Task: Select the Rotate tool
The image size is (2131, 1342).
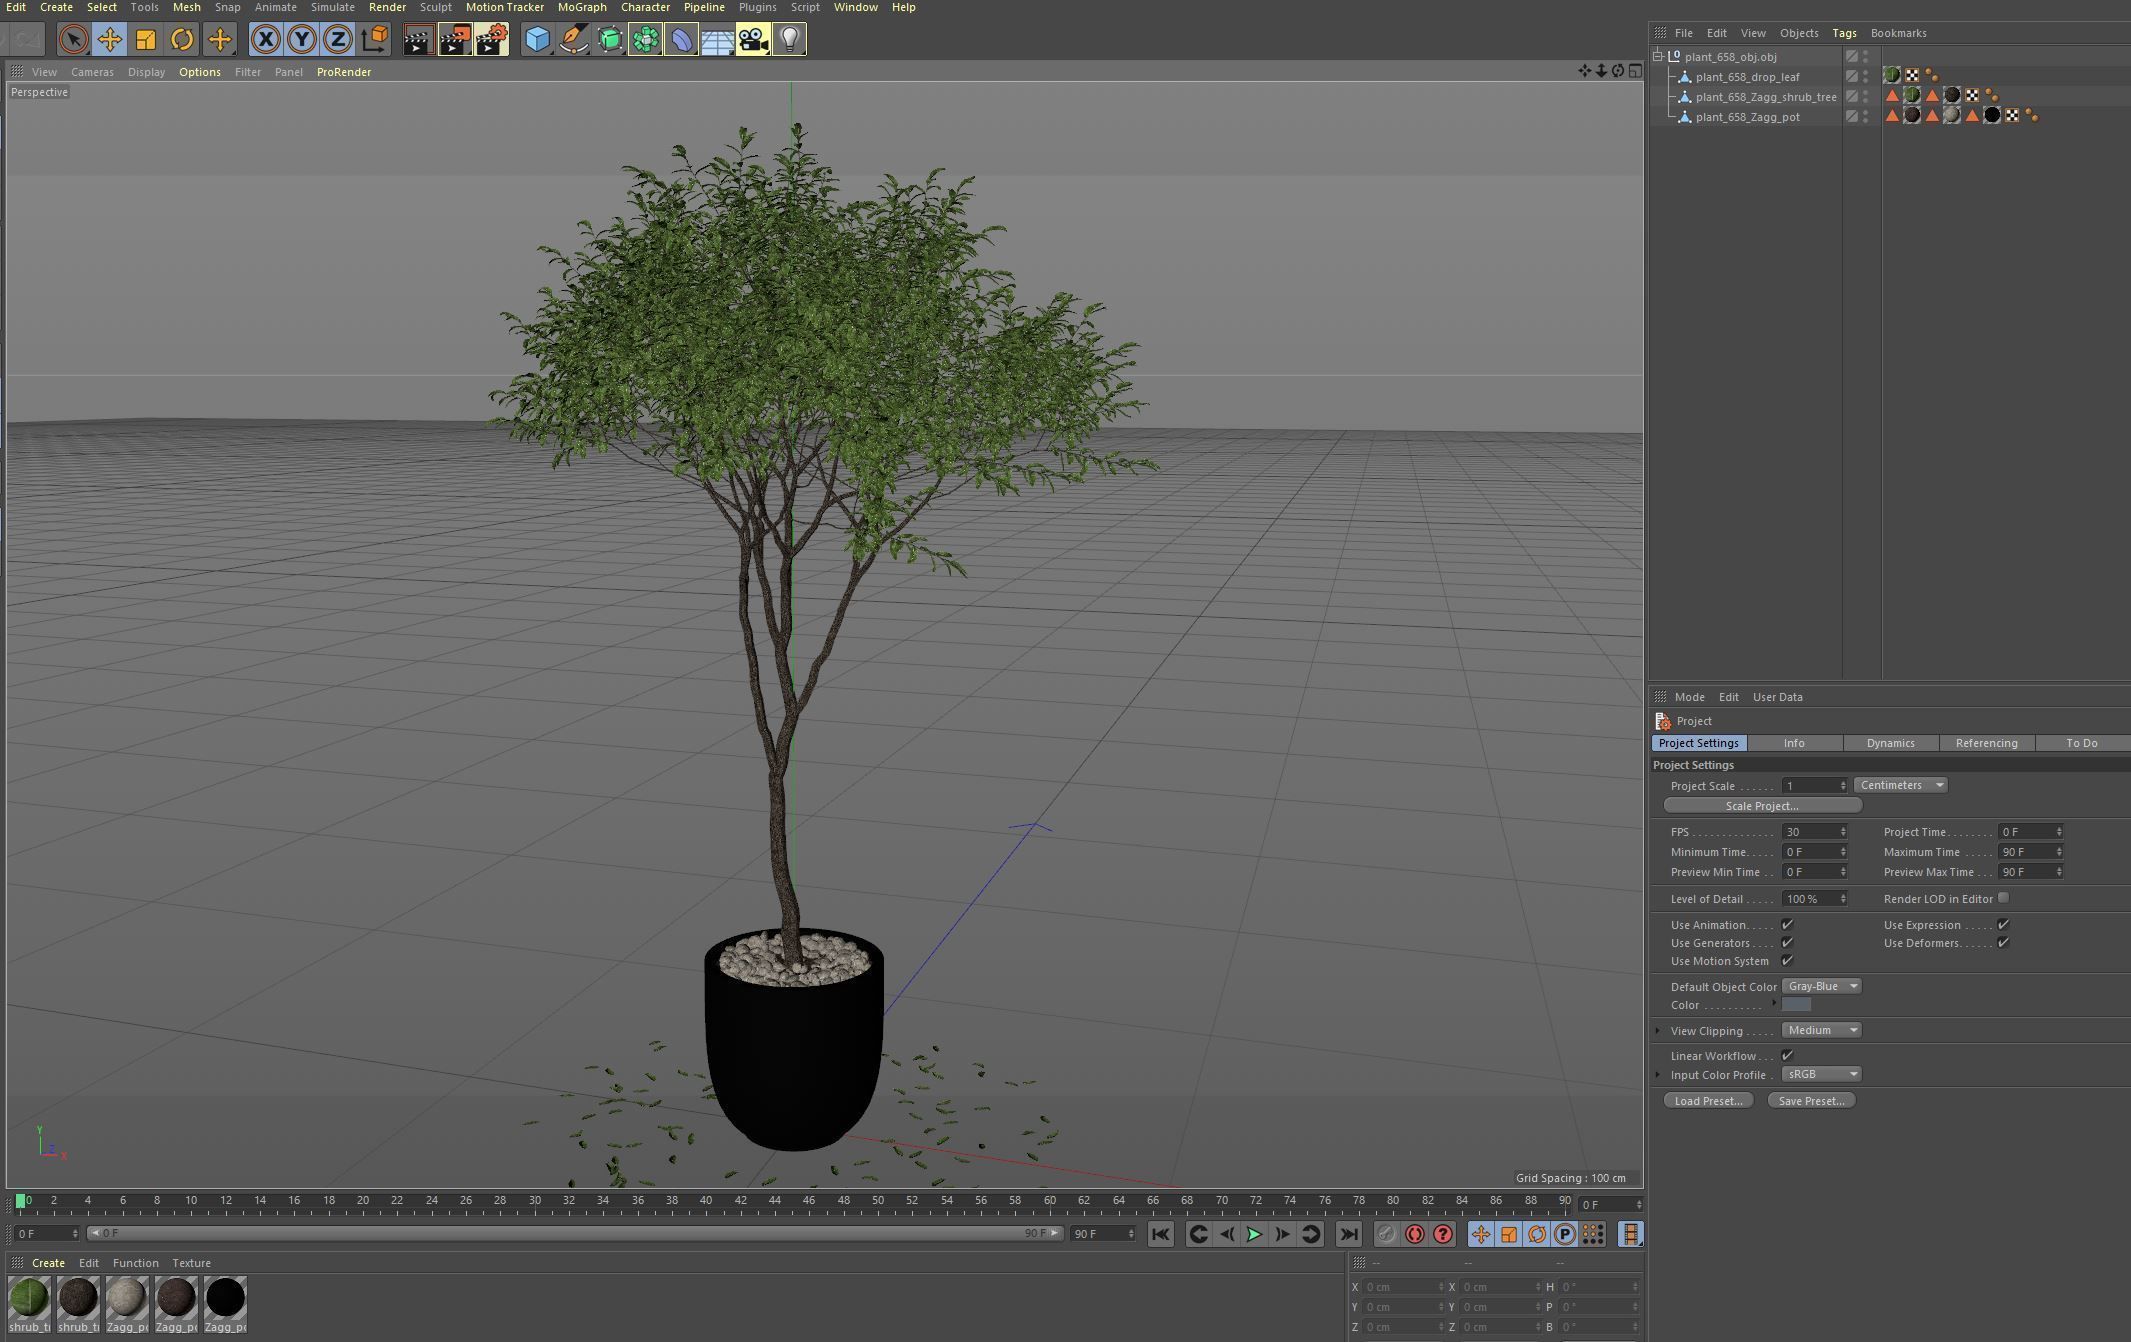Action: [182, 40]
